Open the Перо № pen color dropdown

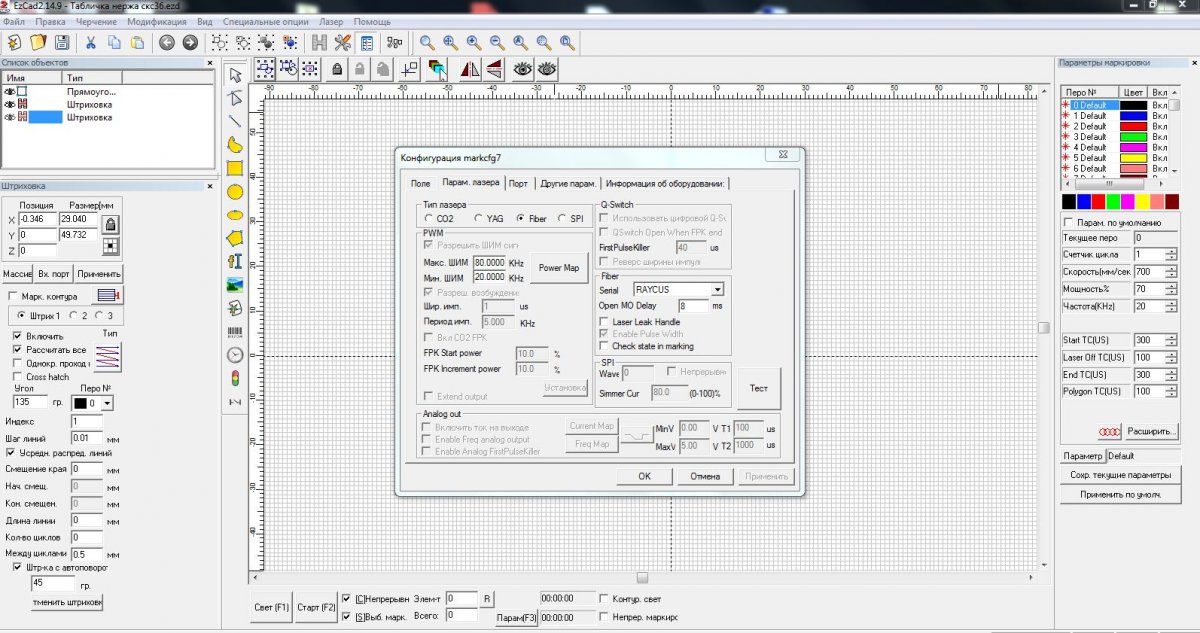(108, 403)
